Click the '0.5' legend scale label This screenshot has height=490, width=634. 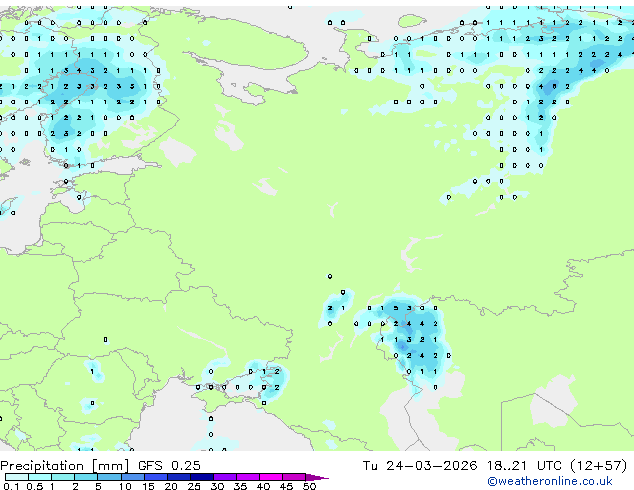[x=35, y=486]
